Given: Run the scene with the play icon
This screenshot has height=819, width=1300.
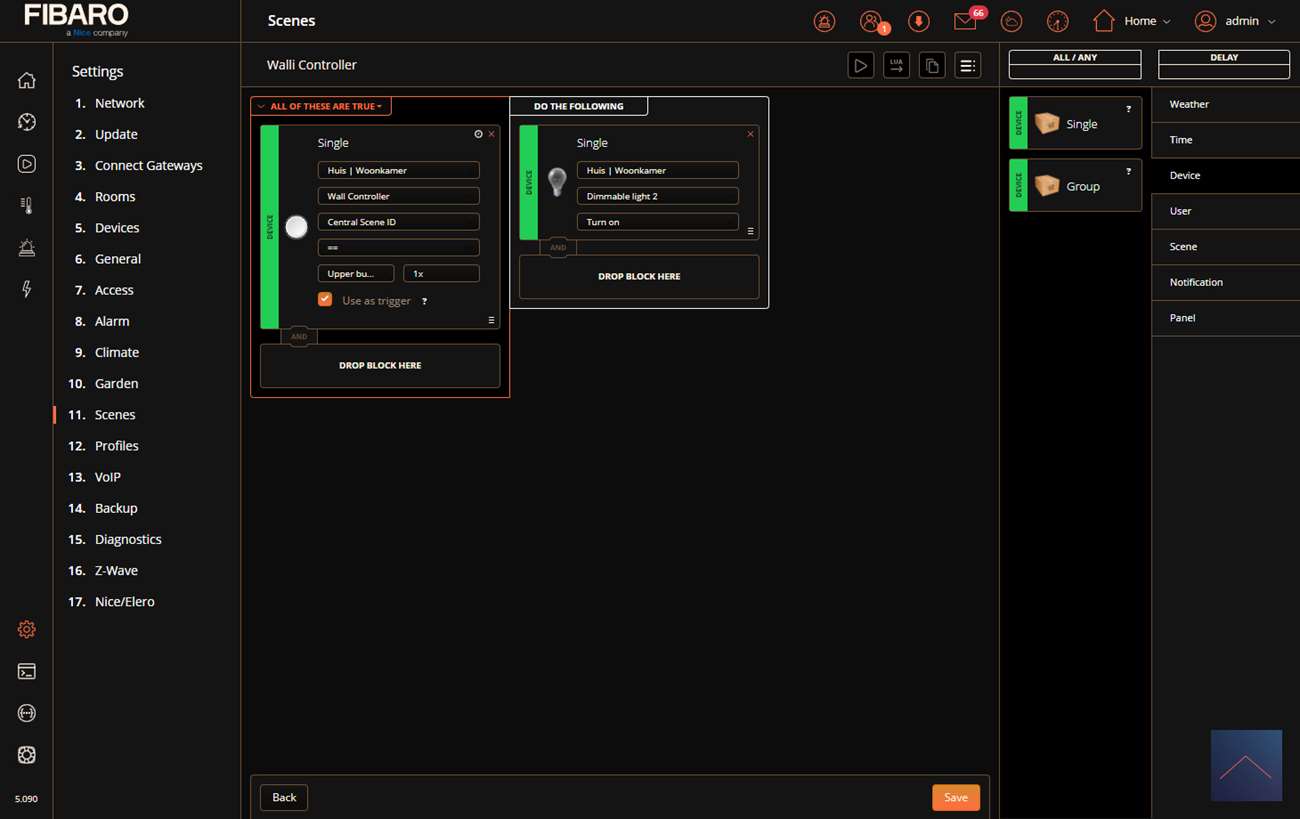Looking at the screenshot, I should pos(860,66).
